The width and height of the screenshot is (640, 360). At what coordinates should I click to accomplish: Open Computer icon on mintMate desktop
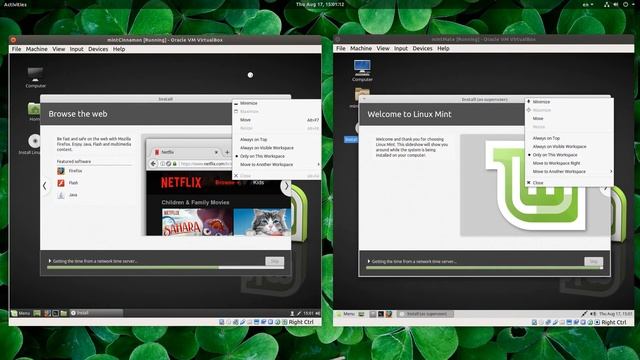362,67
